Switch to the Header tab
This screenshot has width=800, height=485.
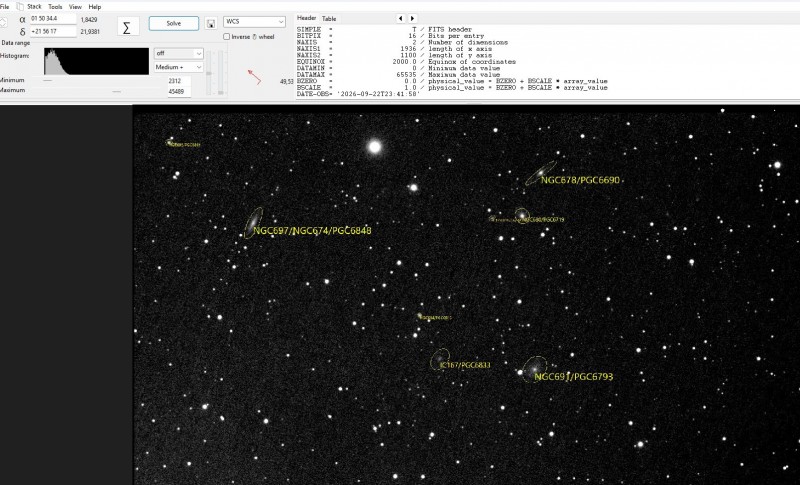pyautogui.click(x=307, y=18)
